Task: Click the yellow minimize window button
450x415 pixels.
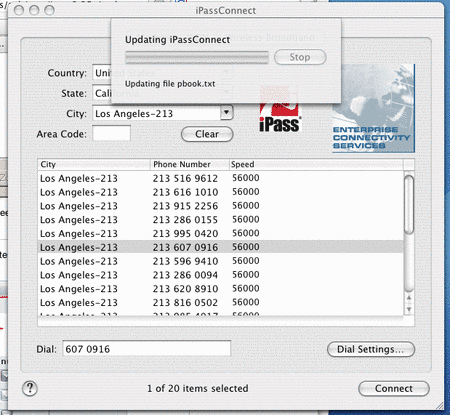Action: tap(34, 10)
